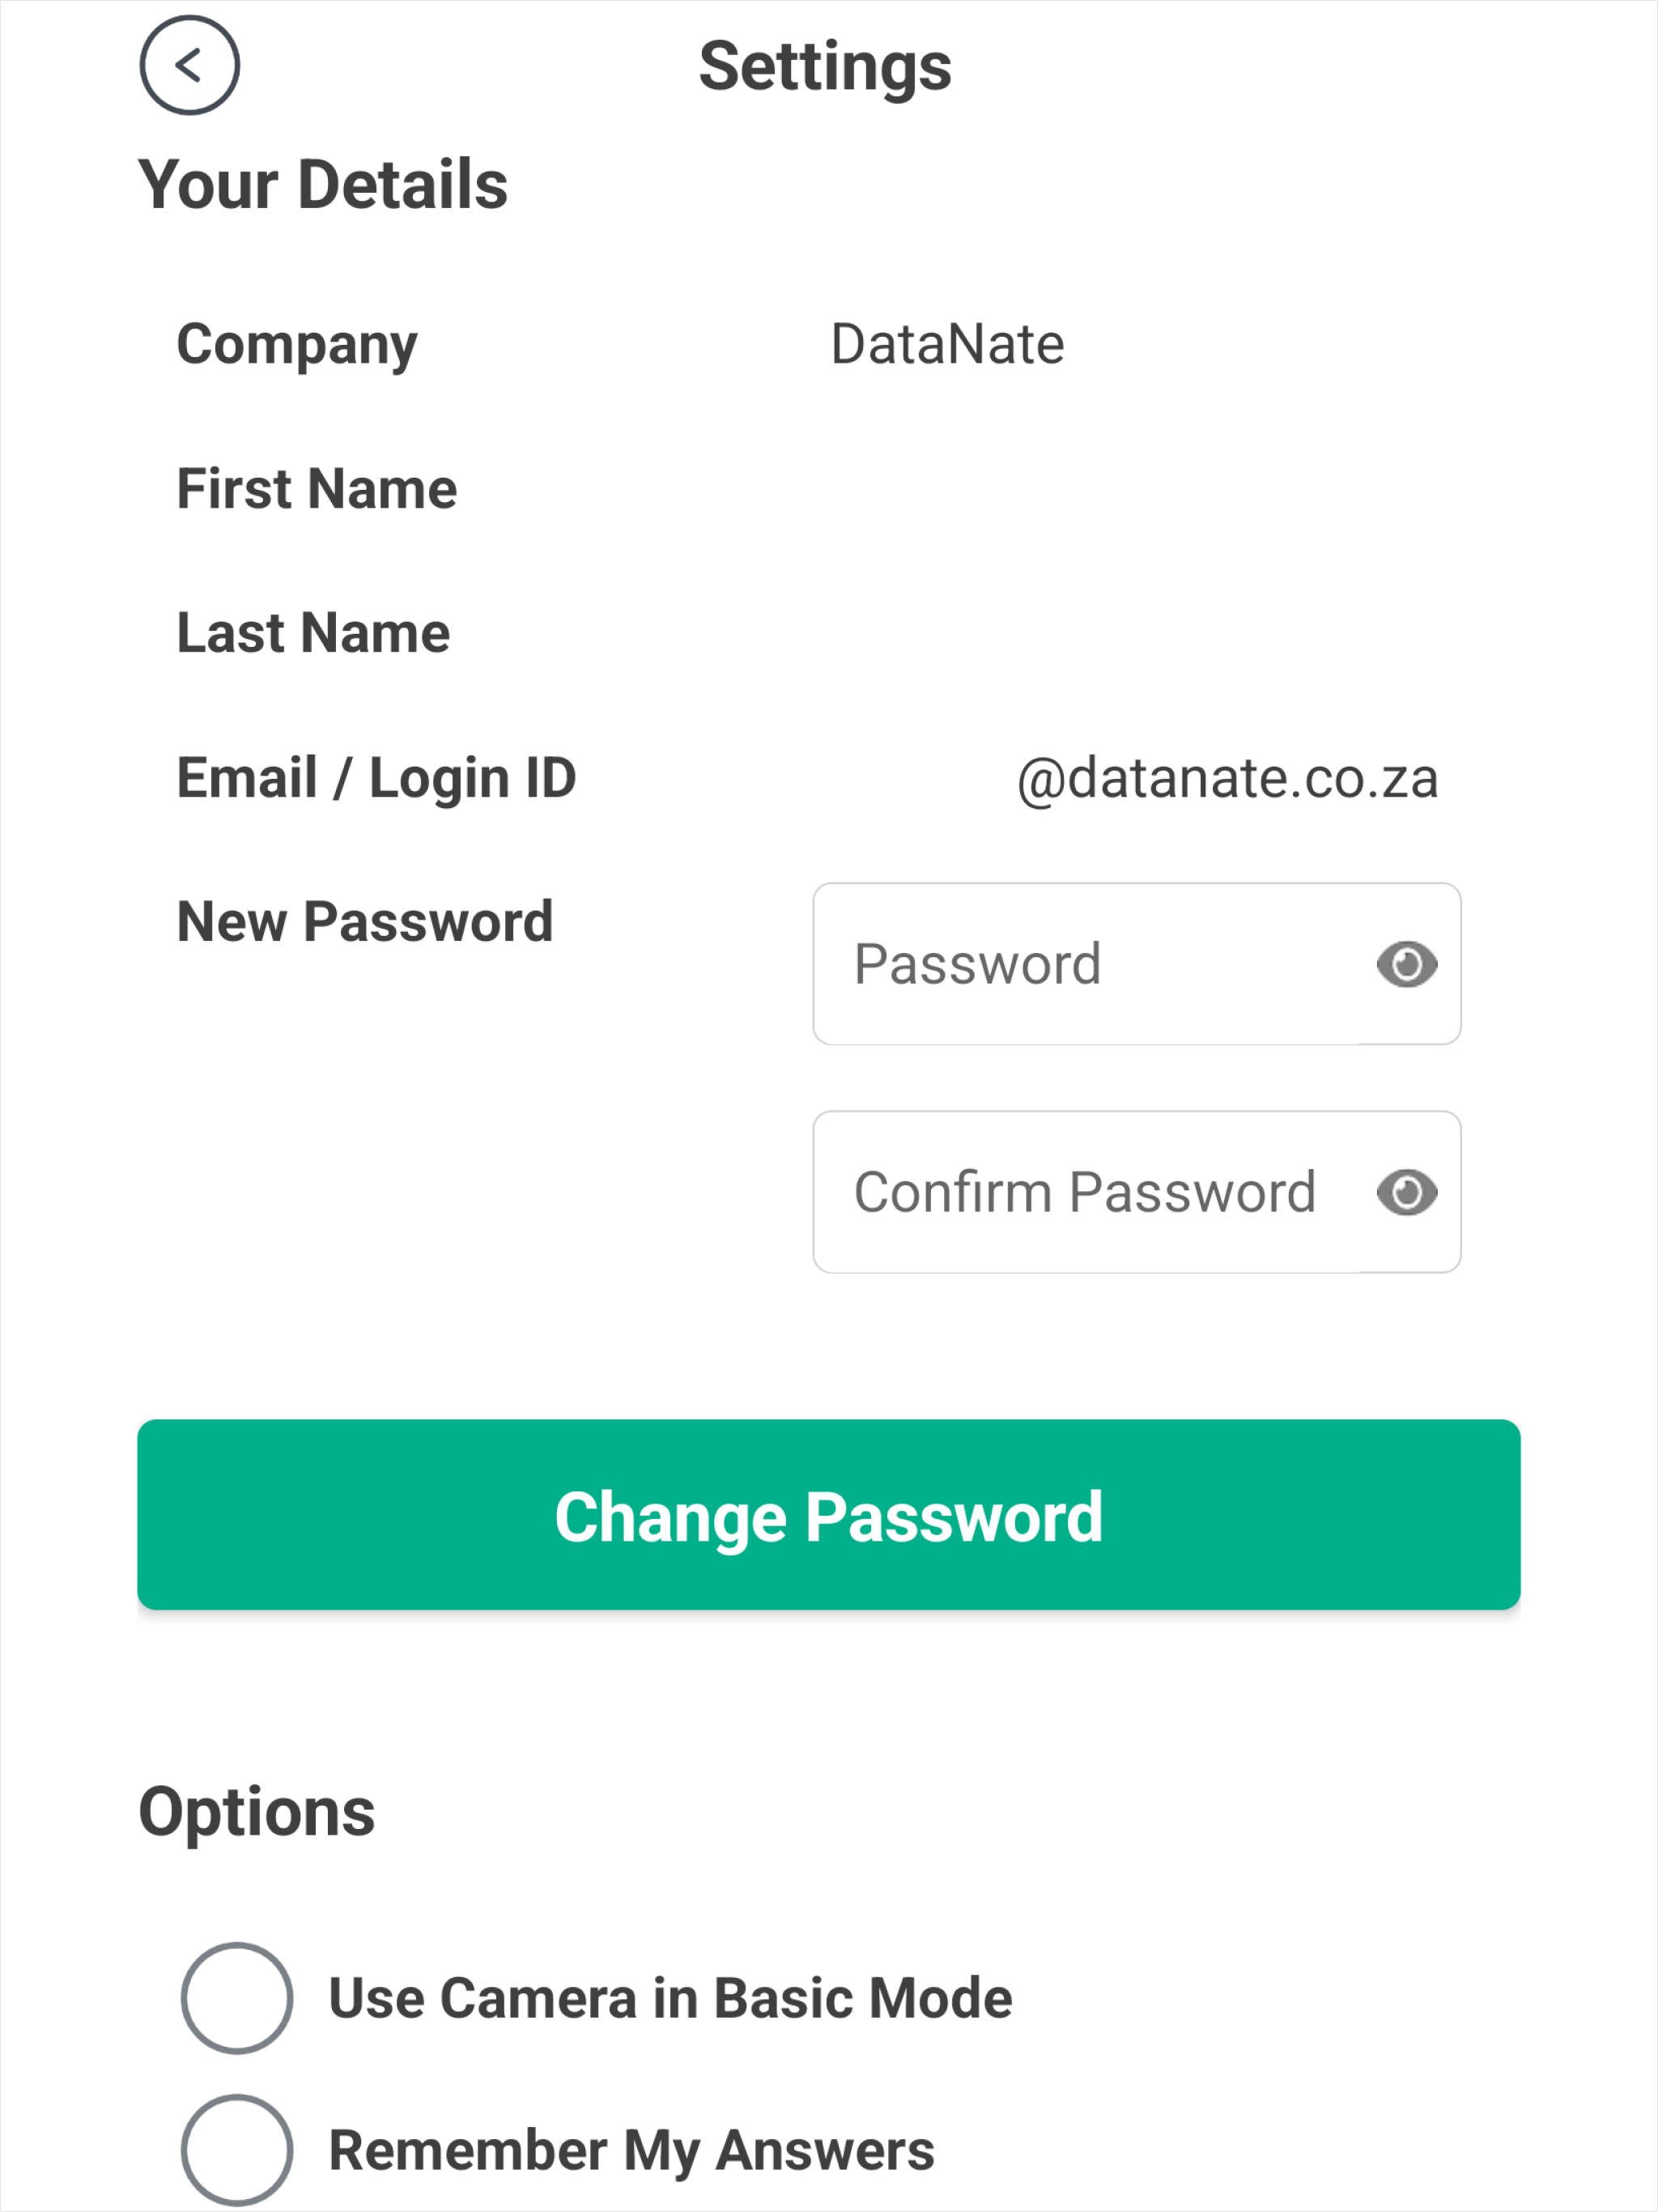Show the New Password field's hidden text
Image resolution: width=1658 pixels, height=2212 pixels.
coord(1406,965)
